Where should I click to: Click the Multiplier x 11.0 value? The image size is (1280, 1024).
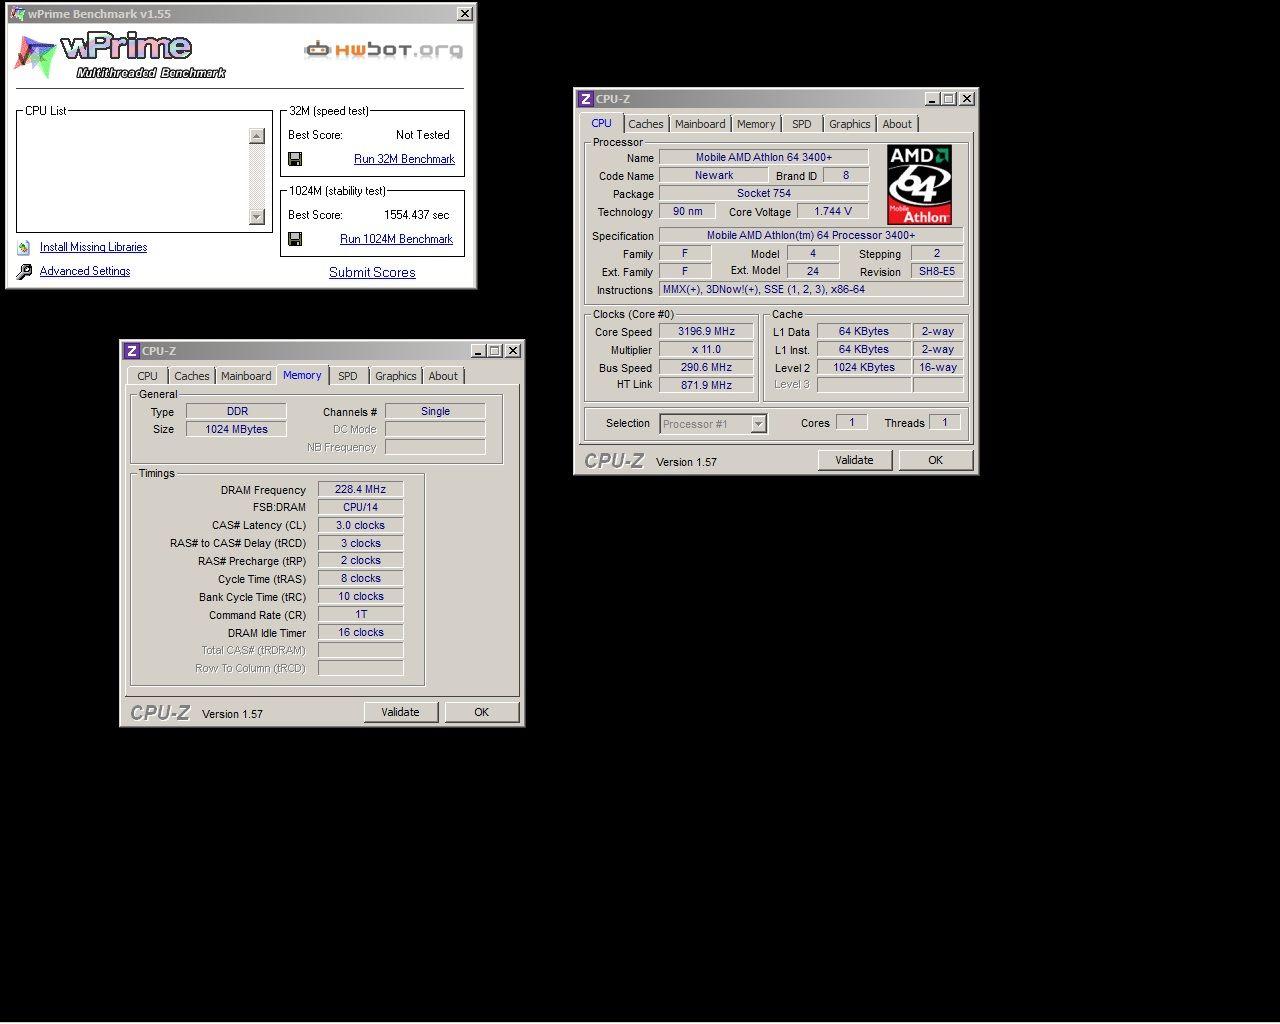[706, 349]
